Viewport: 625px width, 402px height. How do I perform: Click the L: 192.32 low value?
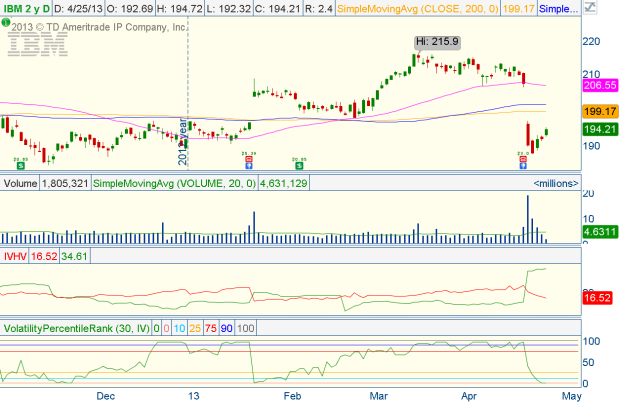(x=229, y=8)
